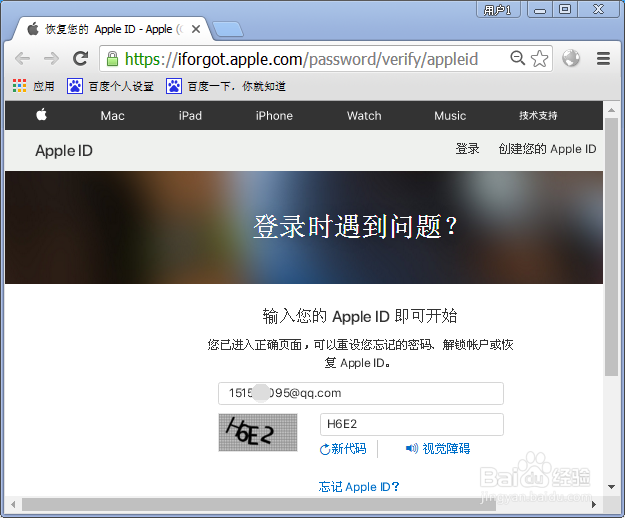
Task: Open the Mac menu item
Action: pos(112,116)
